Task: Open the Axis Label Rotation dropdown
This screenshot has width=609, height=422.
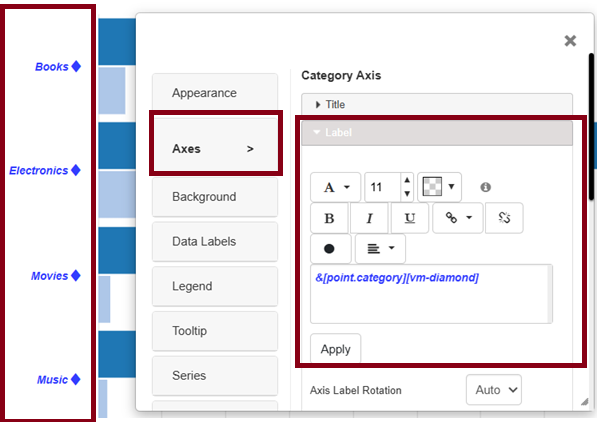Action: coord(494,389)
